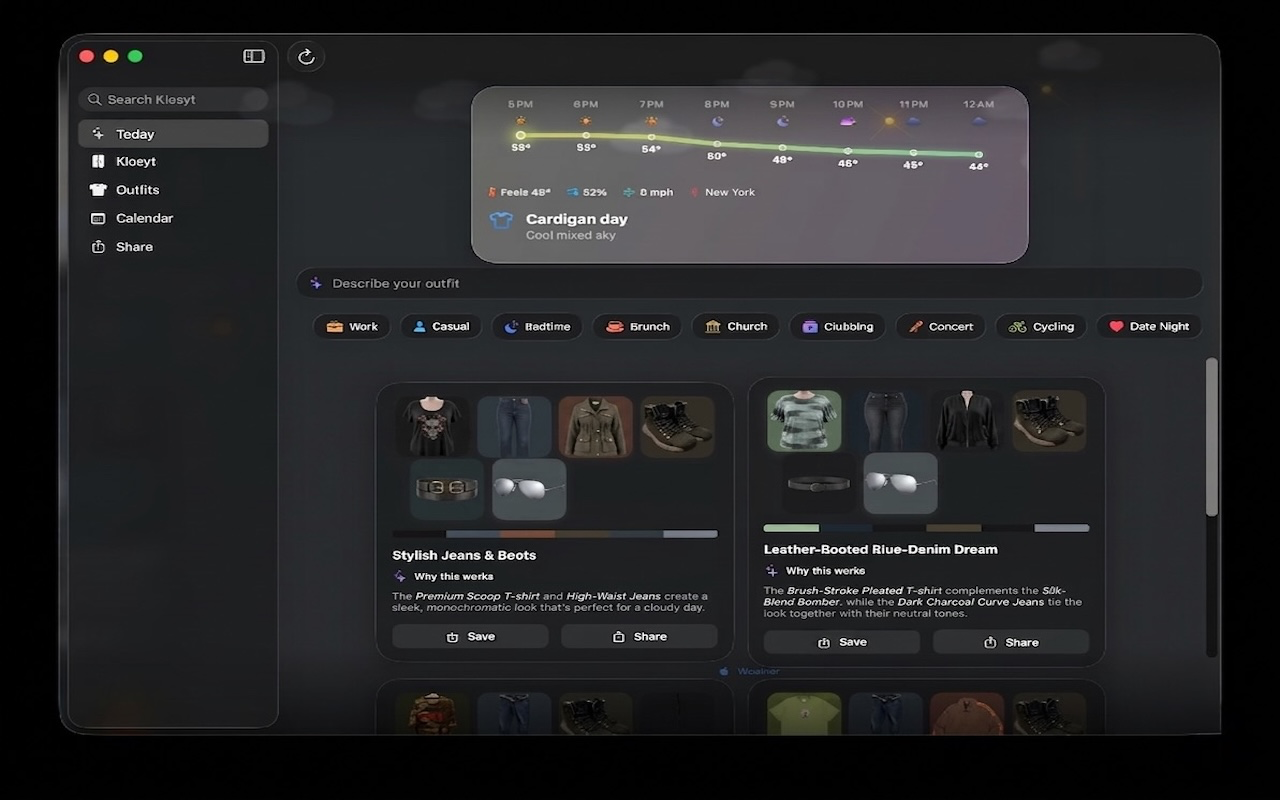The width and height of the screenshot is (1280, 800).
Task: Click the Leather-Booted card color palette bar
Action: (x=926, y=528)
